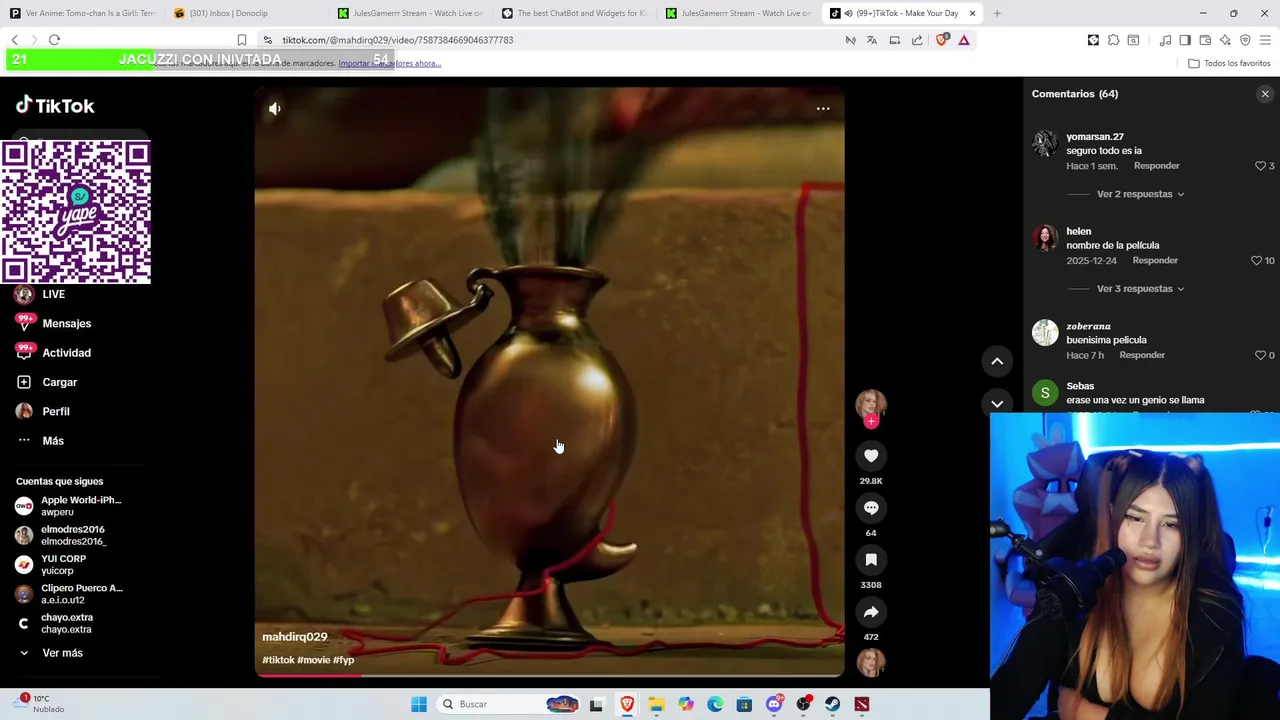Open chayo.extra followed account
1280x720 pixels.
click(55, 623)
